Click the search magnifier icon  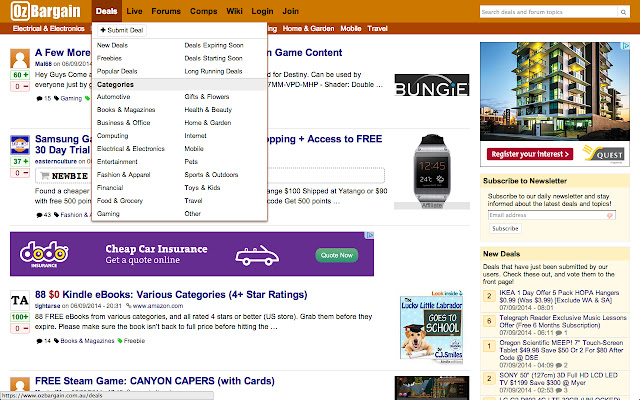[623, 12]
